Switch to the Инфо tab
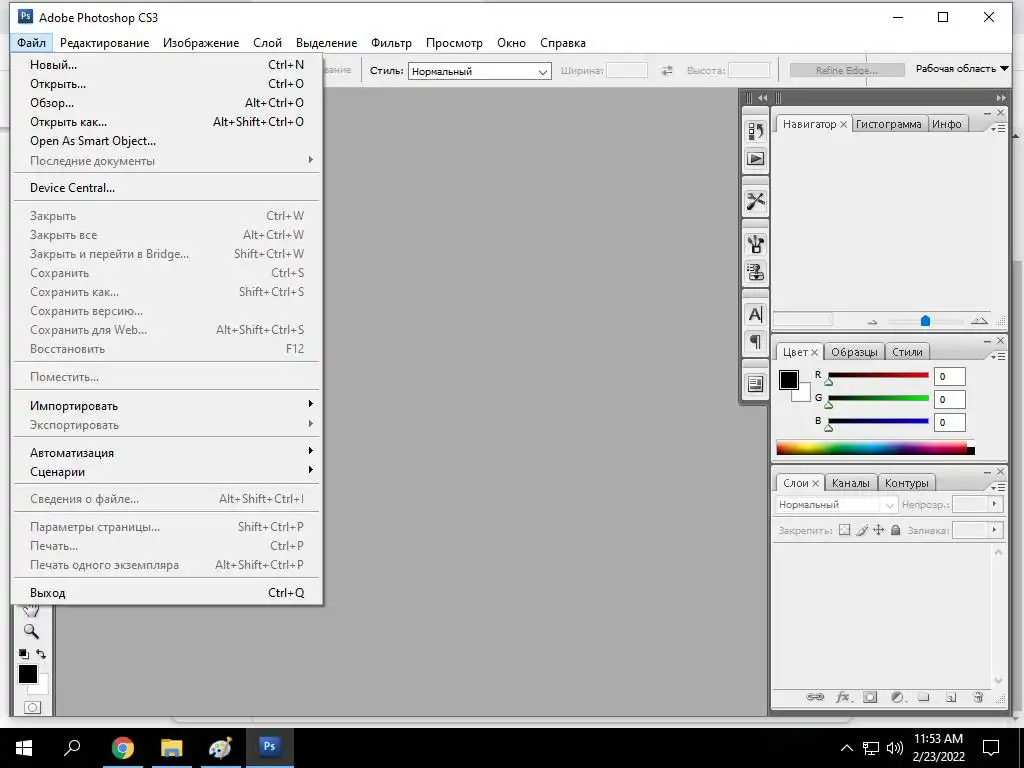 (x=946, y=124)
